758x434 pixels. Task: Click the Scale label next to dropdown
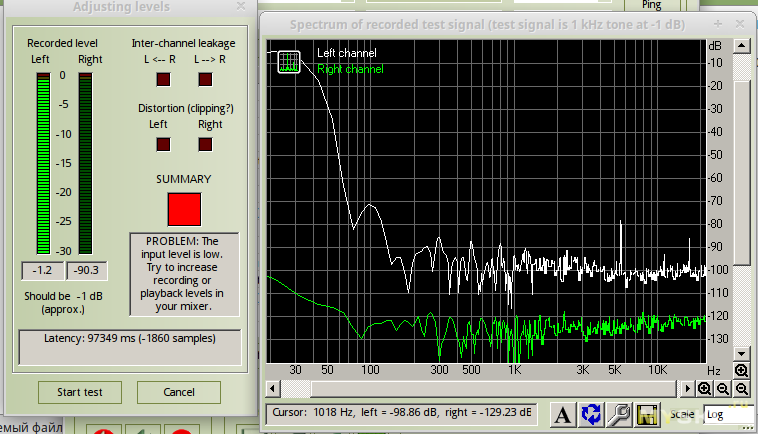[682, 414]
